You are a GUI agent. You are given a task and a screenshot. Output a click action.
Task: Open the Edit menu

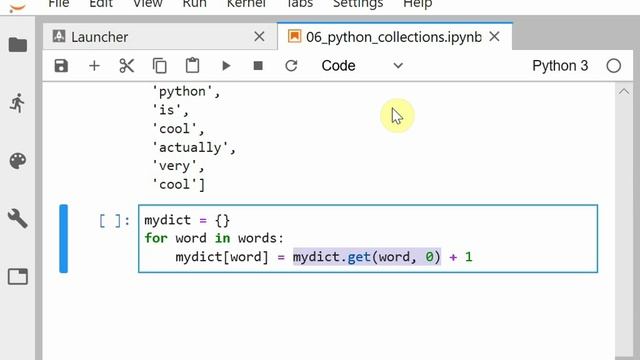[x=101, y=4]
